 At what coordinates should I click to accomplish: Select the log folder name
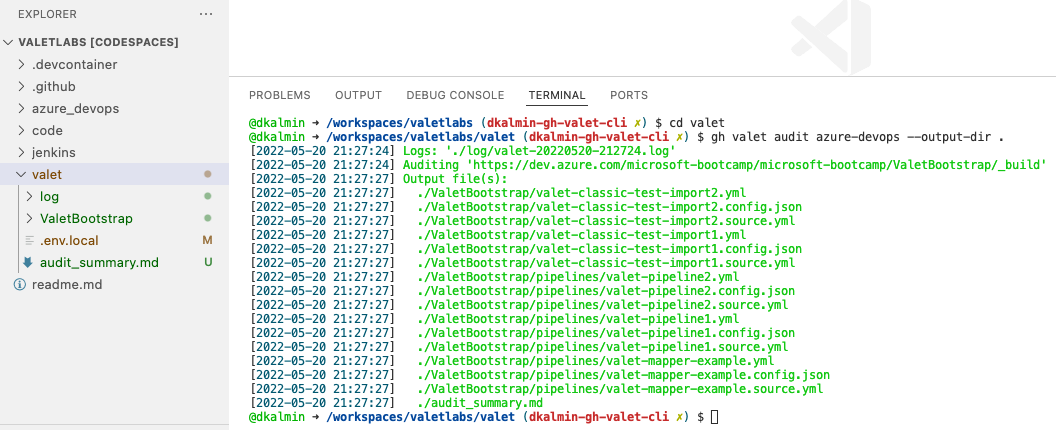pyautogui.click(x=49, y=197)
